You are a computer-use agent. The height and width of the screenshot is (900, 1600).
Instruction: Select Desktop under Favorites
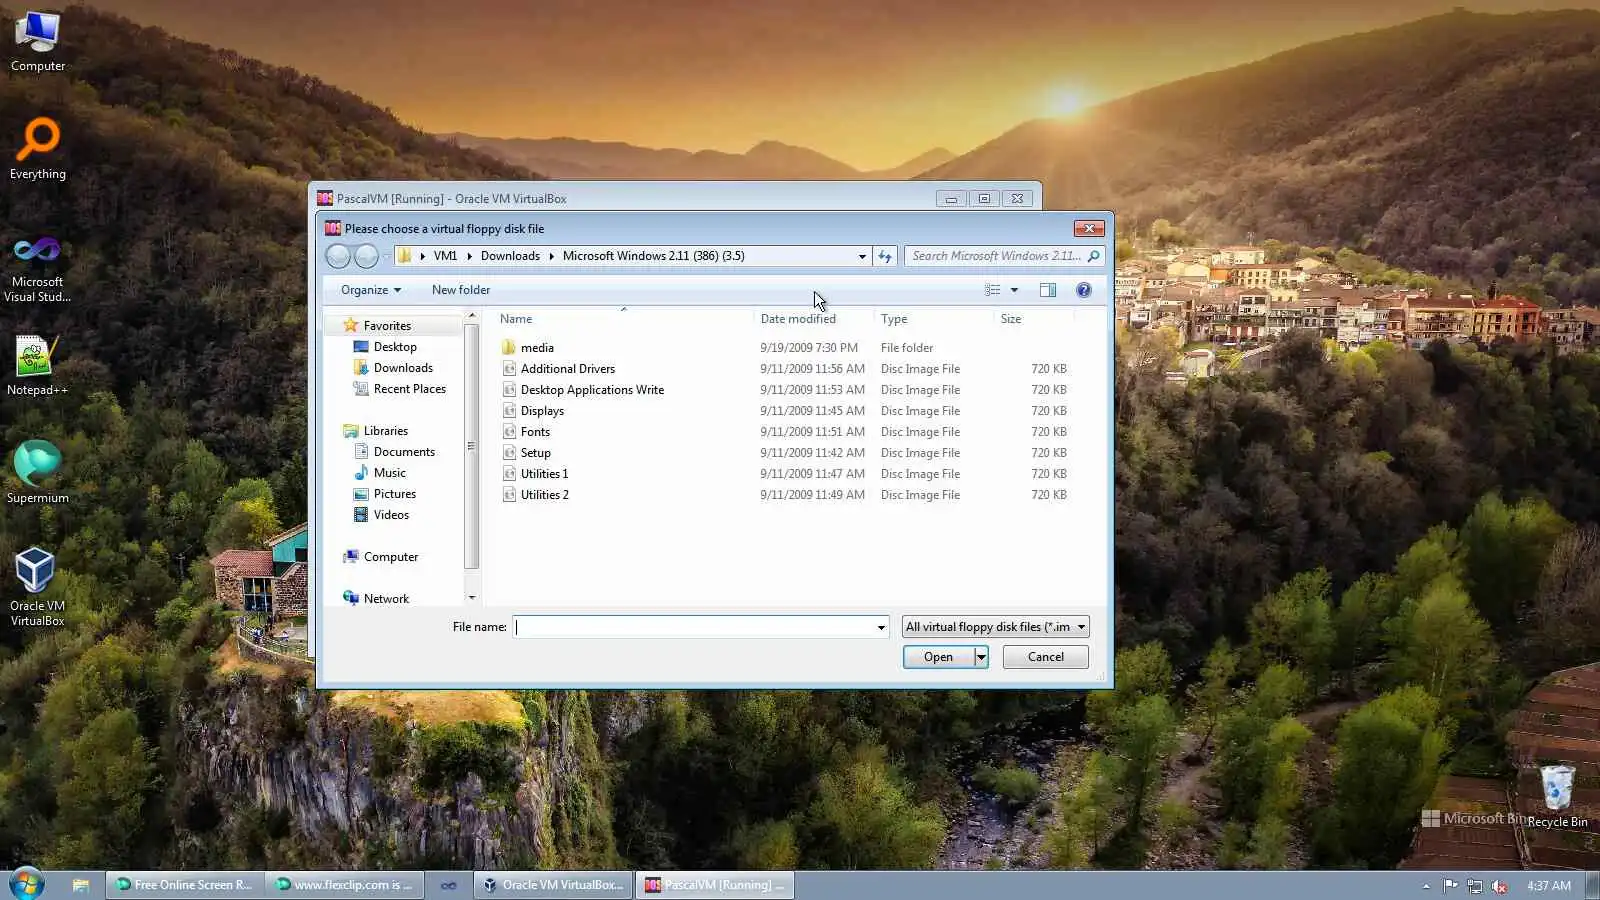tap(395, 347)
